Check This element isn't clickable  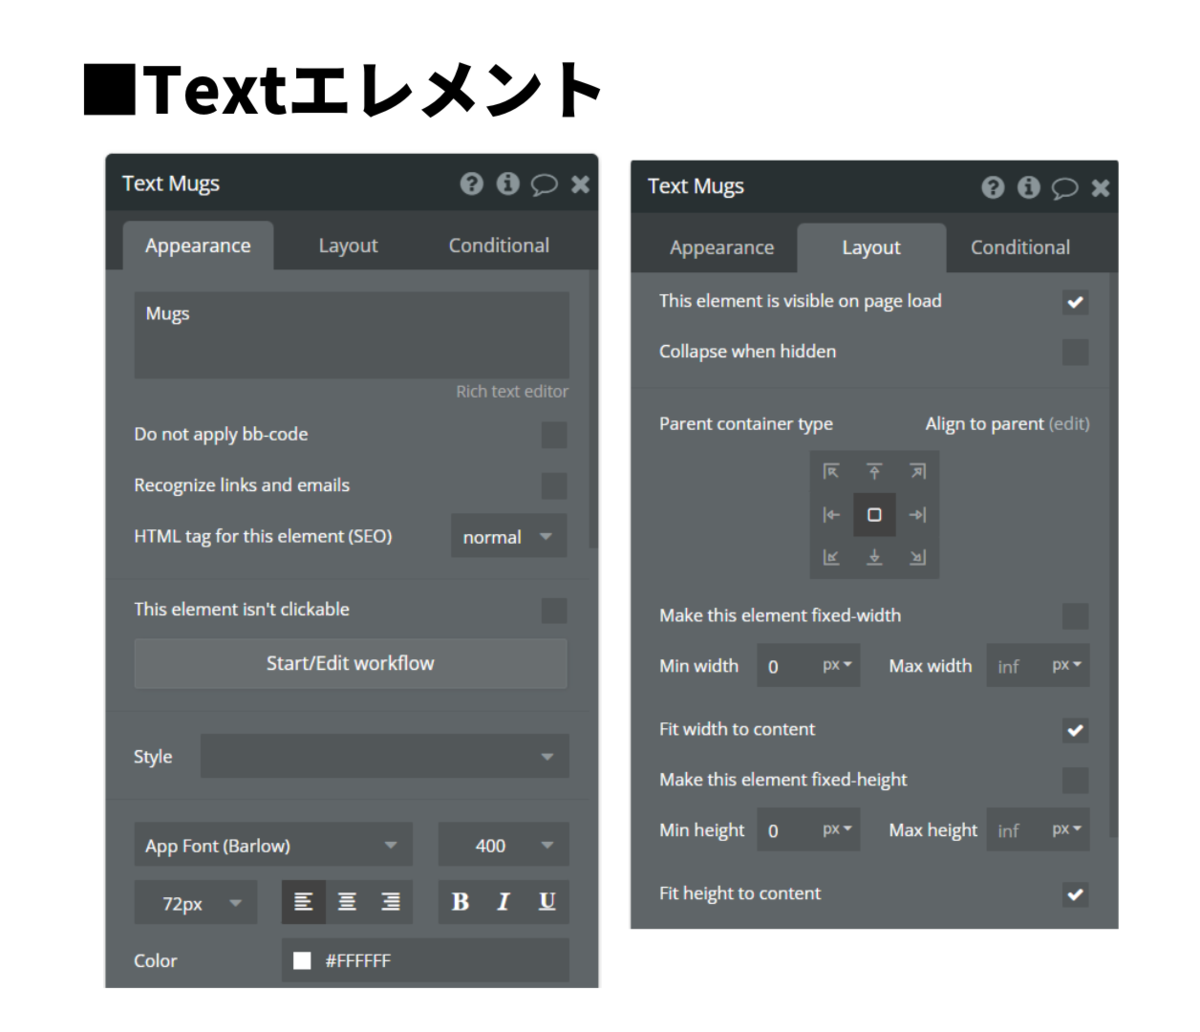[x=554, y=610]
